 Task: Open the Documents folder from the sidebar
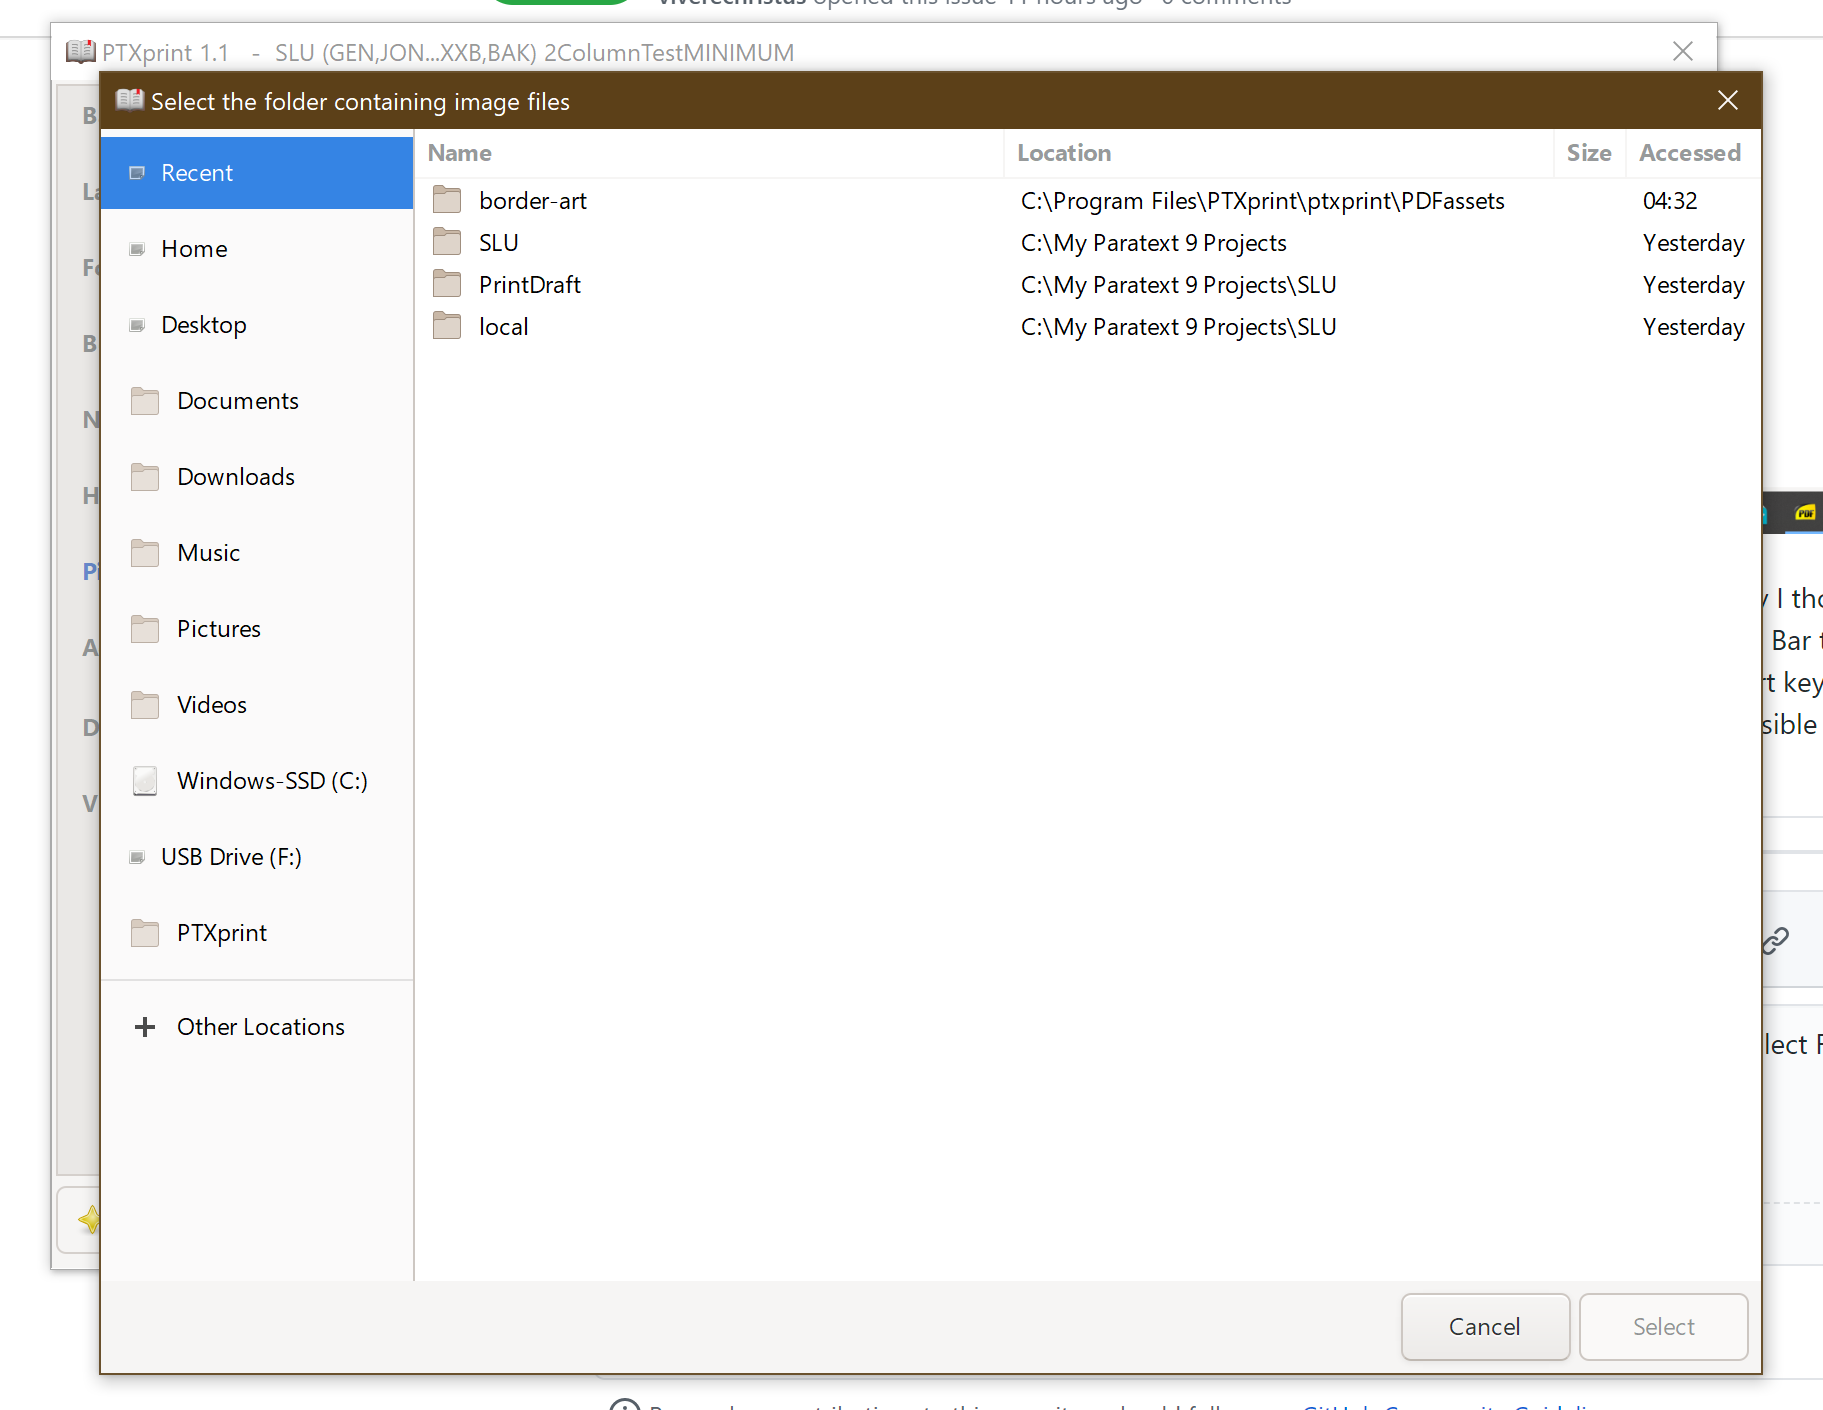click(237, 400)
